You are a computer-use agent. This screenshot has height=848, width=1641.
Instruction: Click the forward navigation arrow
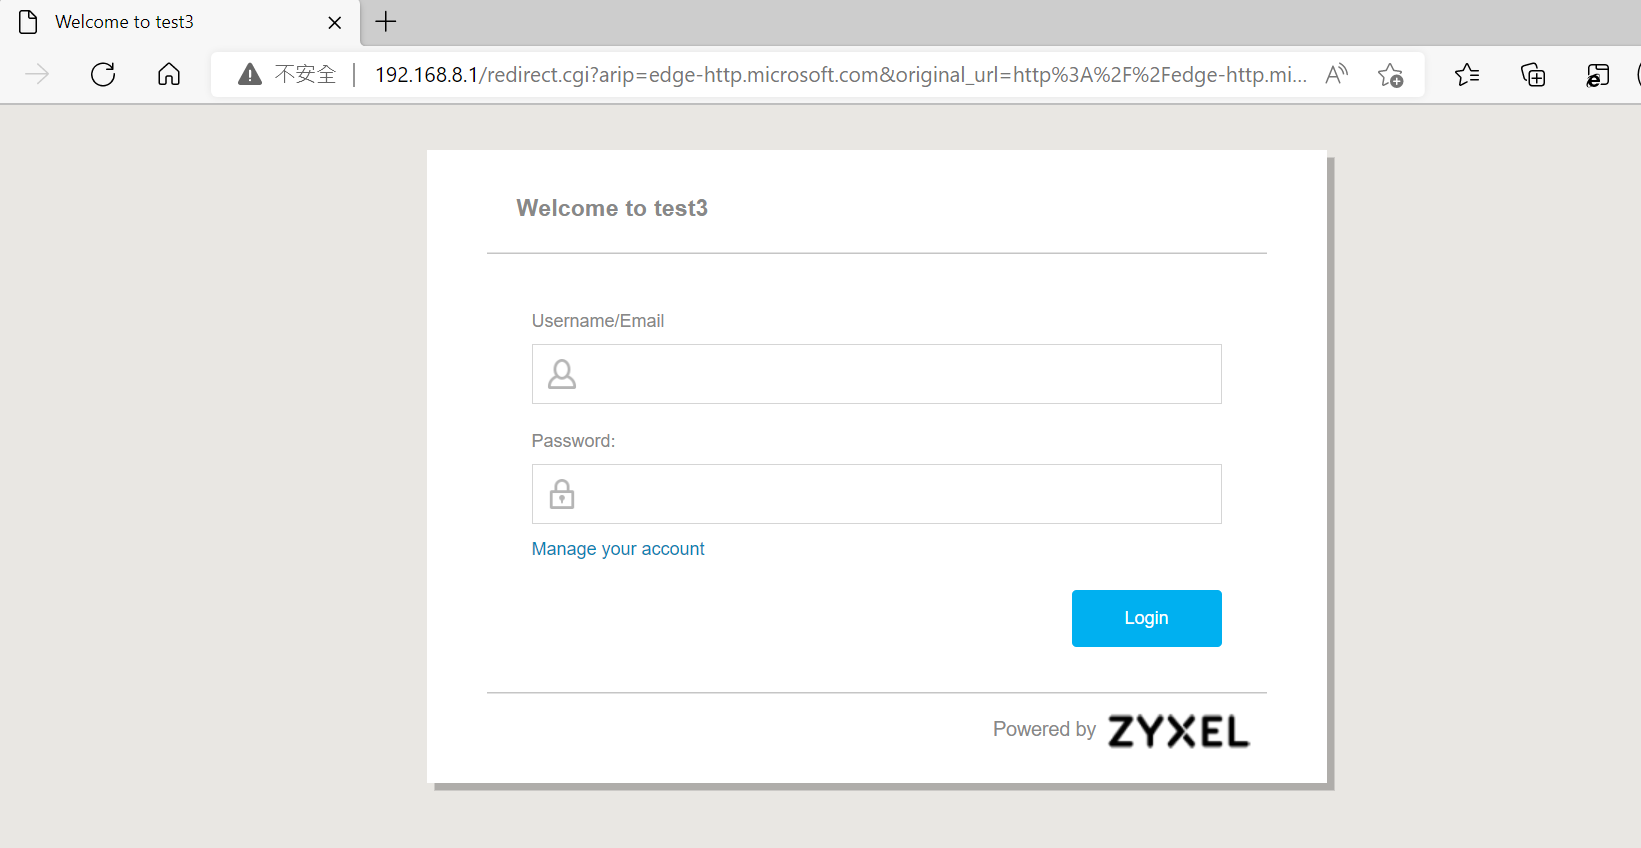[x=37, y=74]
